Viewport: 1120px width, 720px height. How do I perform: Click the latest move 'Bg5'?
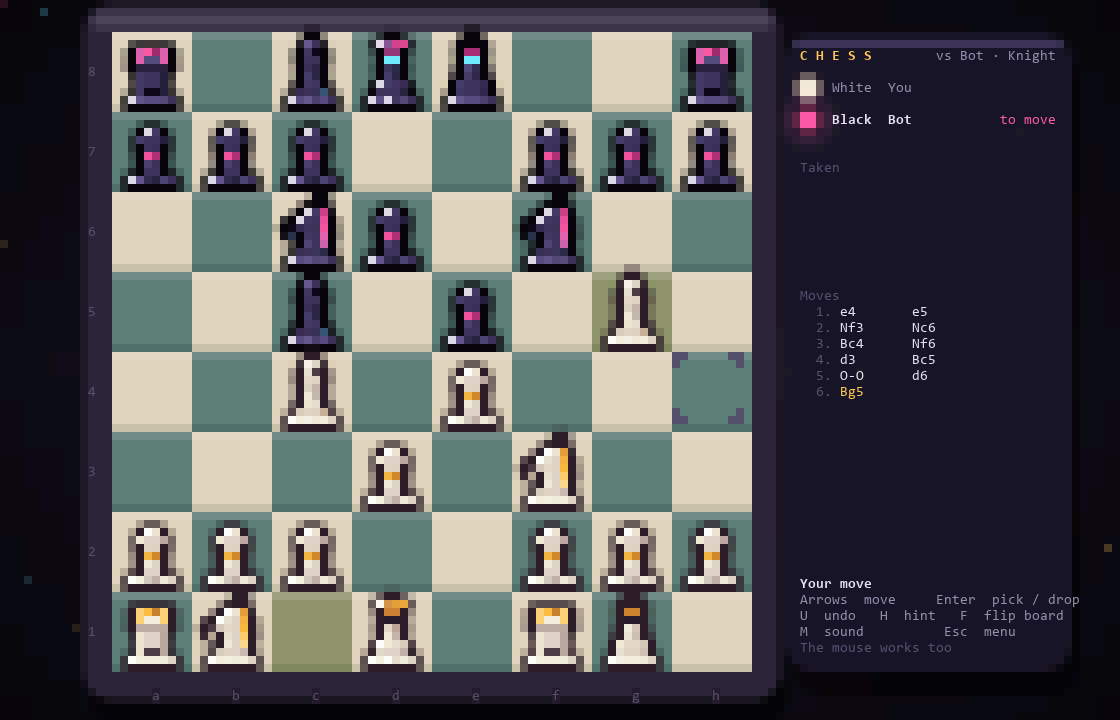[851, 391]
